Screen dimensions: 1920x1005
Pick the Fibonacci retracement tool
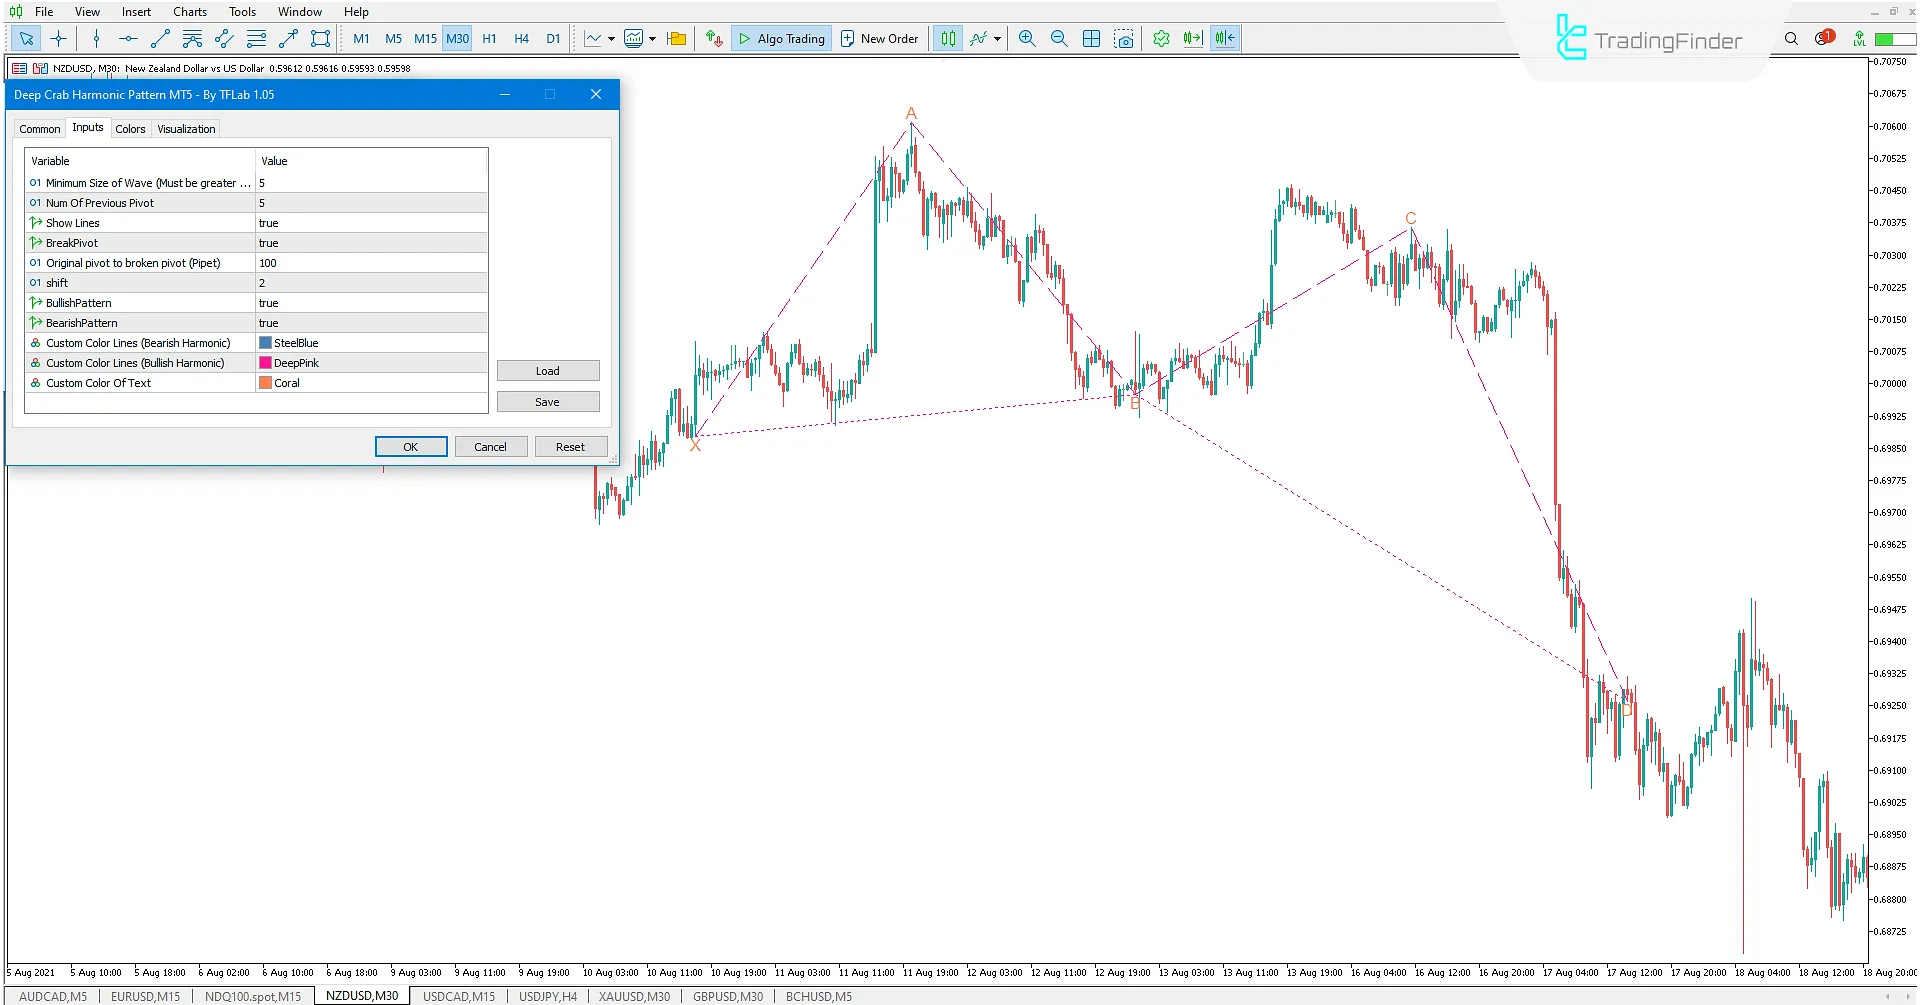coord(257,38)
